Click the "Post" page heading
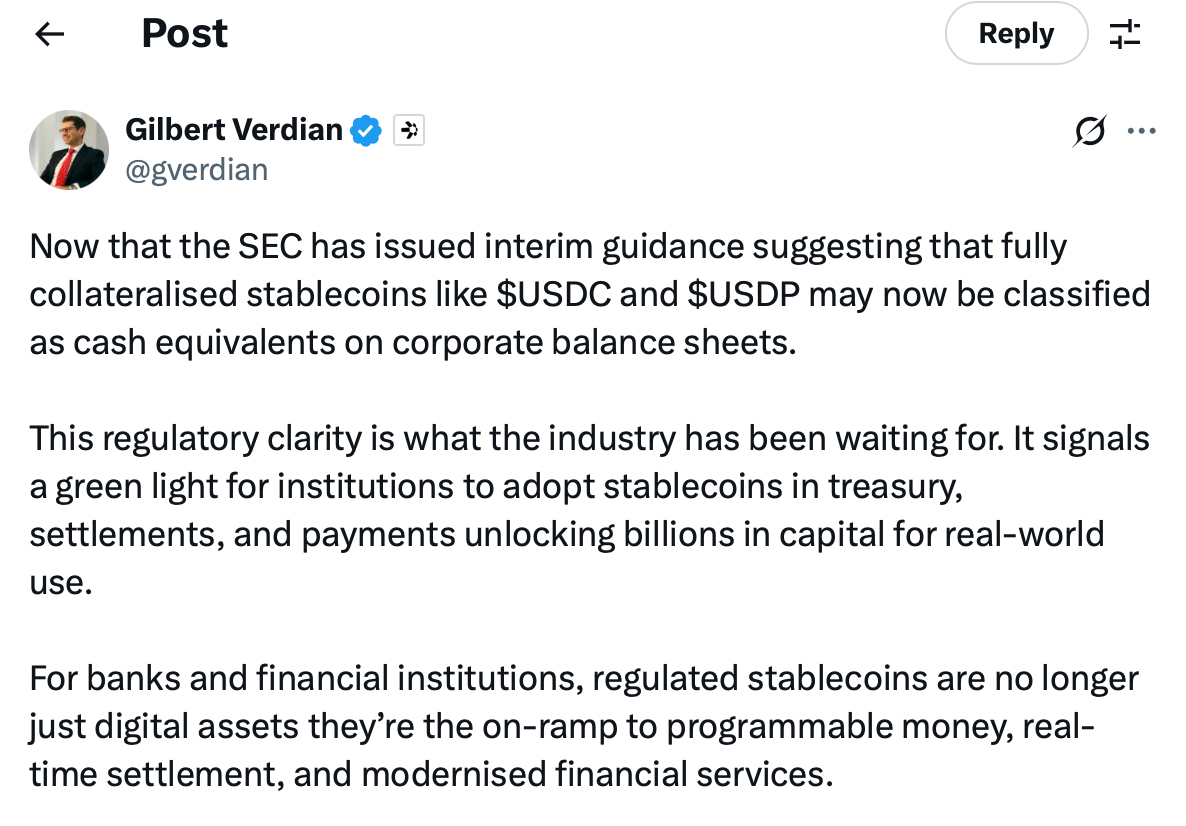The width and height of the screenshot is (1186, 826). coord(185,34)
